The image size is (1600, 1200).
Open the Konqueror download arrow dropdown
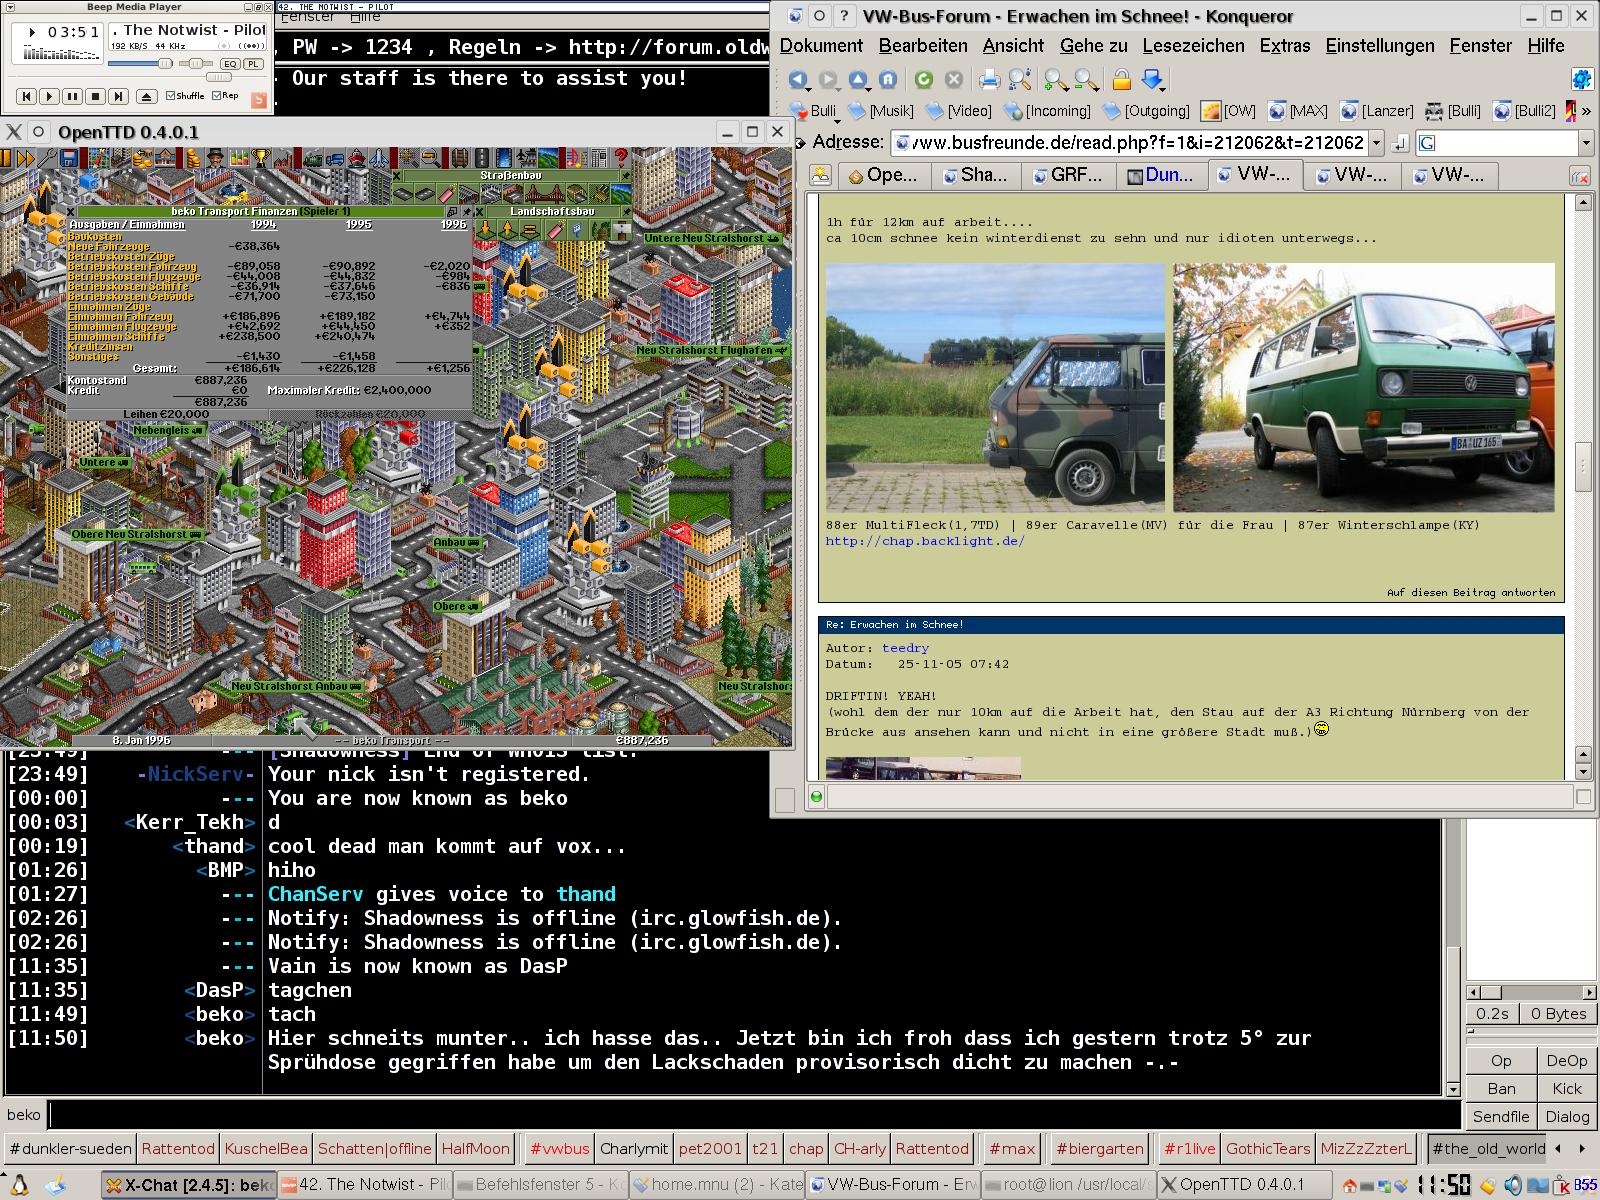1153,79
